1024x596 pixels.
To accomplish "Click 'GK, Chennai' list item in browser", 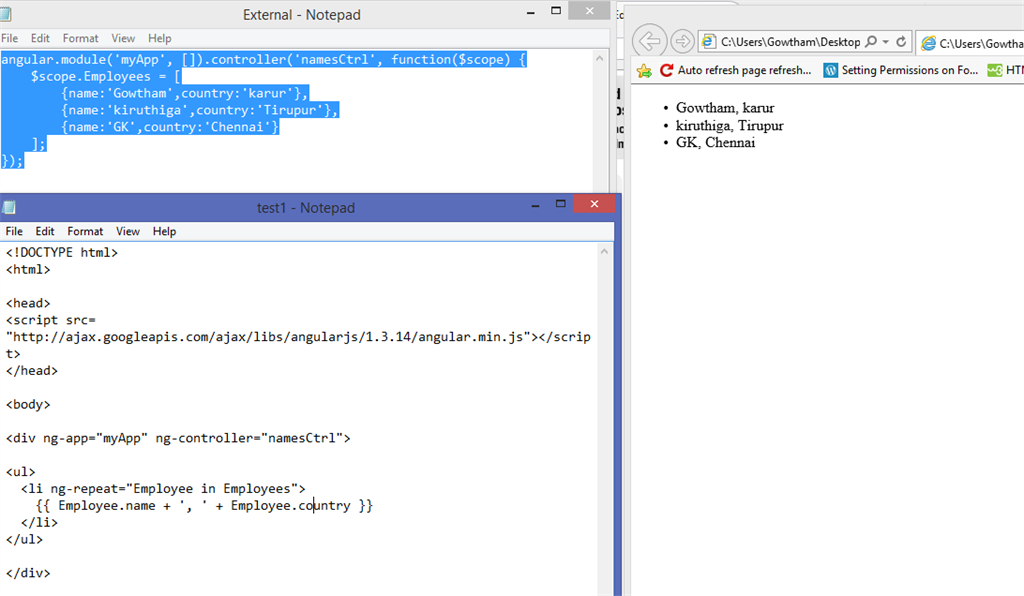I will [x=715, y=142].
